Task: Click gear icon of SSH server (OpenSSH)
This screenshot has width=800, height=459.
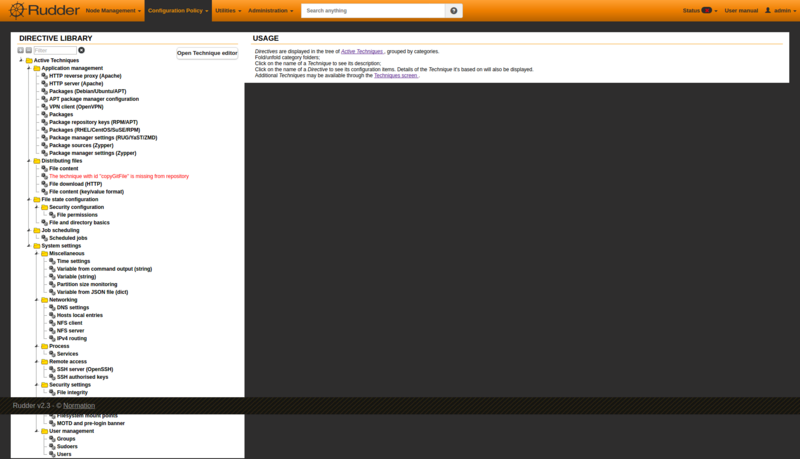Action: [x=52, y=369]
